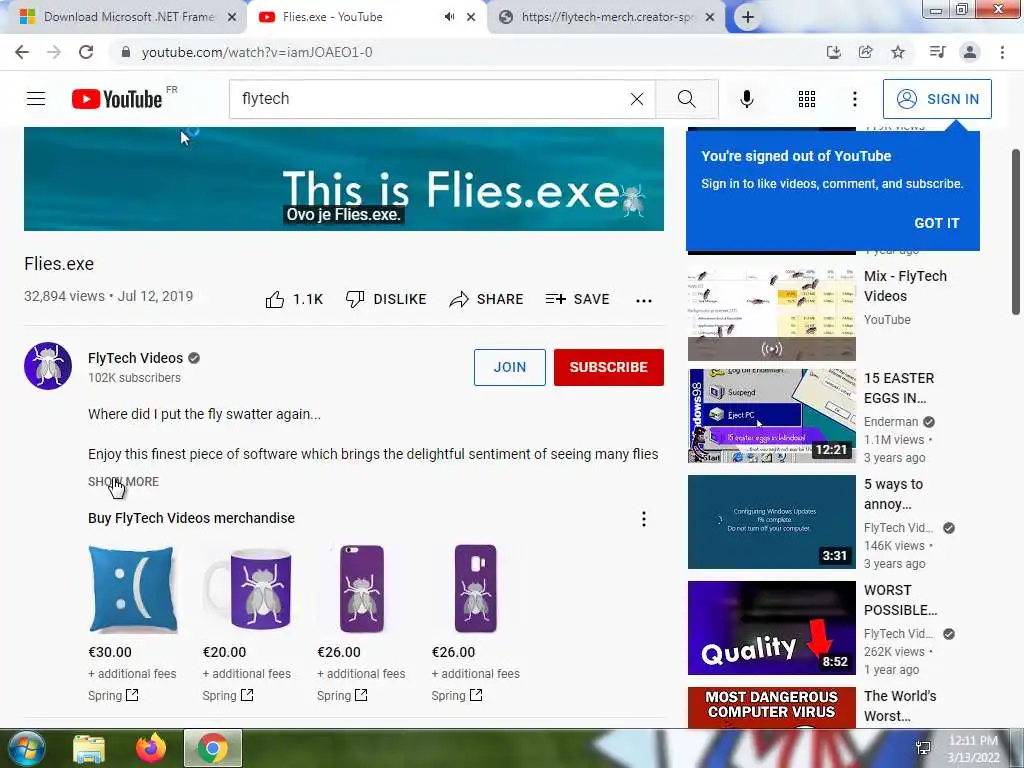Open the 5 ways to annoy video title
Viewport: 1024px width, 768px height.
coord(893,494)
